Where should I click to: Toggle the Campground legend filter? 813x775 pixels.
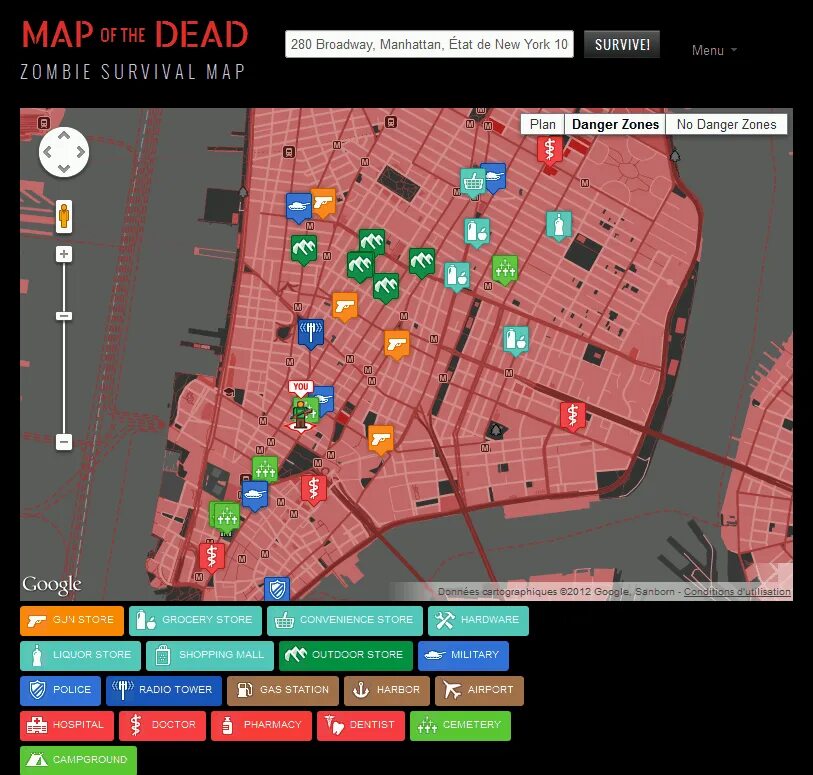78,760
